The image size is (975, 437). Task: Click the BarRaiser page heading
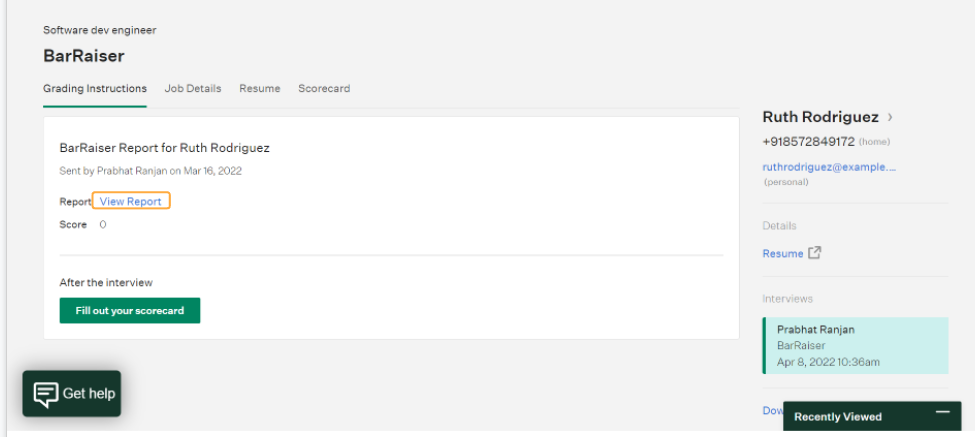click(84, 56)
